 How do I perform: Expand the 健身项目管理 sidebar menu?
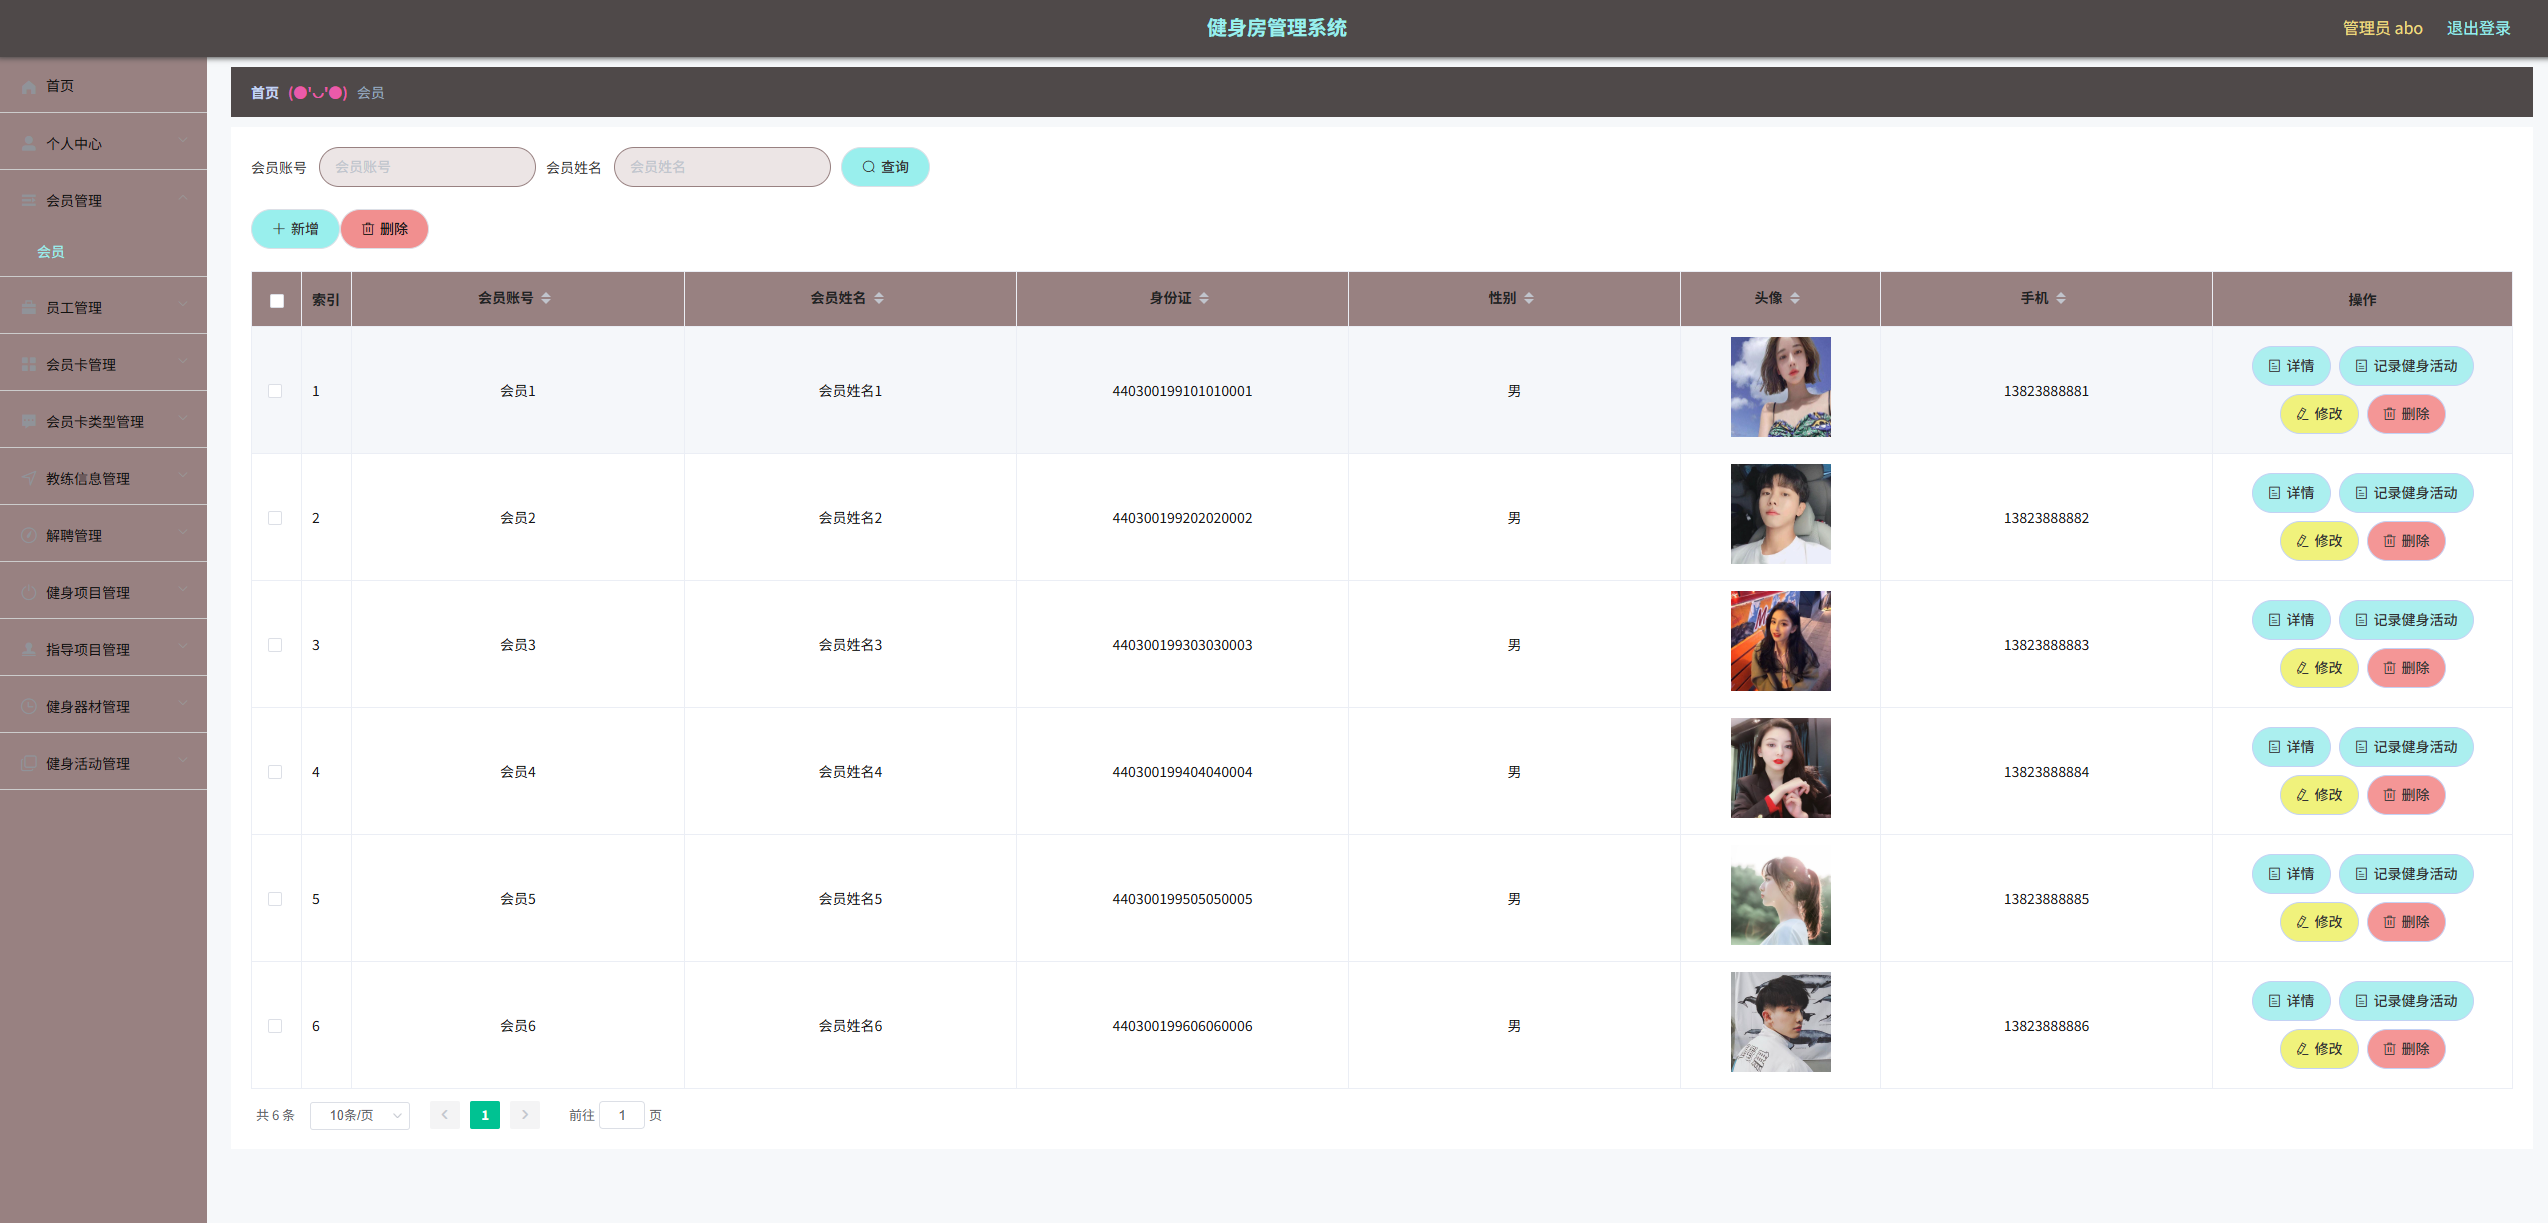point(103,592)
